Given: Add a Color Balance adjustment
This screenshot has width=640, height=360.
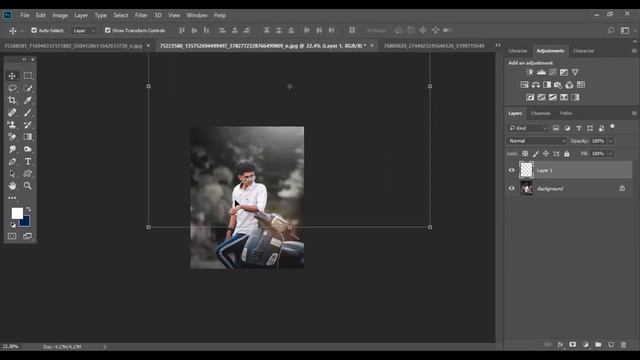Looking at the screenshot, I should click(x=536, y=85).
